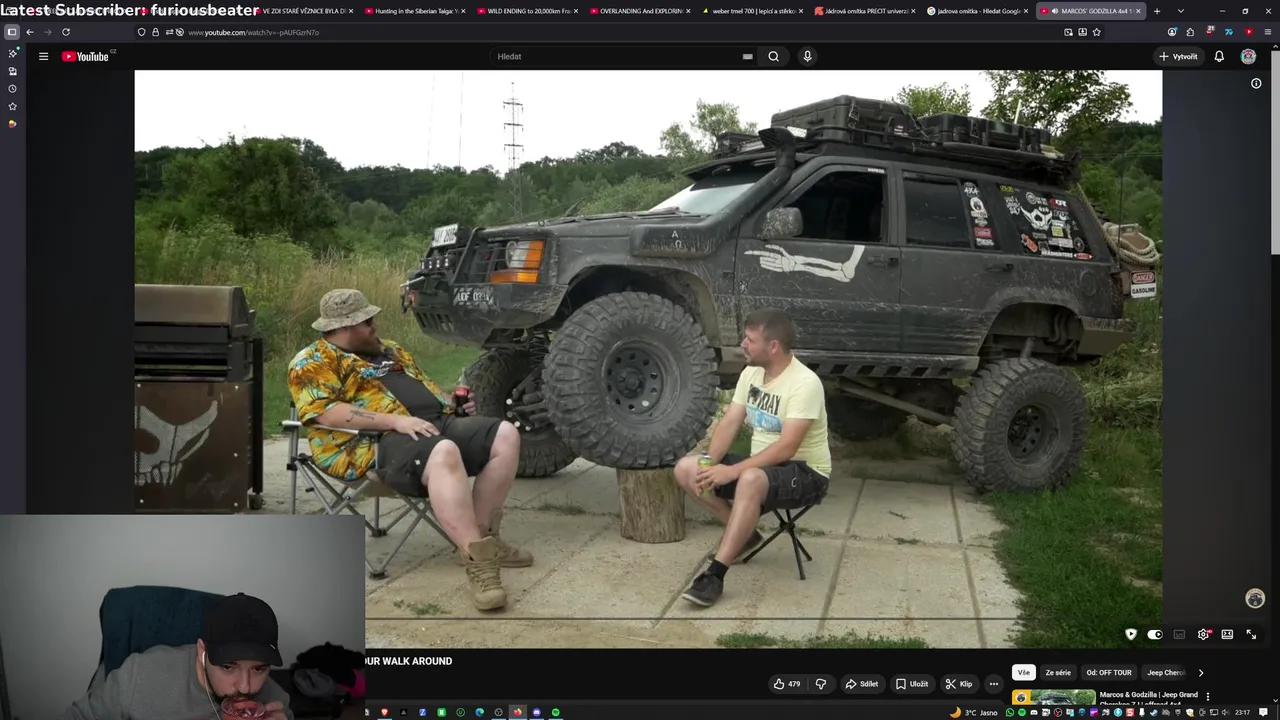The height and width of the screenshot is (720, 1280).
Task: Open the synced tabs sidebar icon
Action: click(x=12, y=71)
